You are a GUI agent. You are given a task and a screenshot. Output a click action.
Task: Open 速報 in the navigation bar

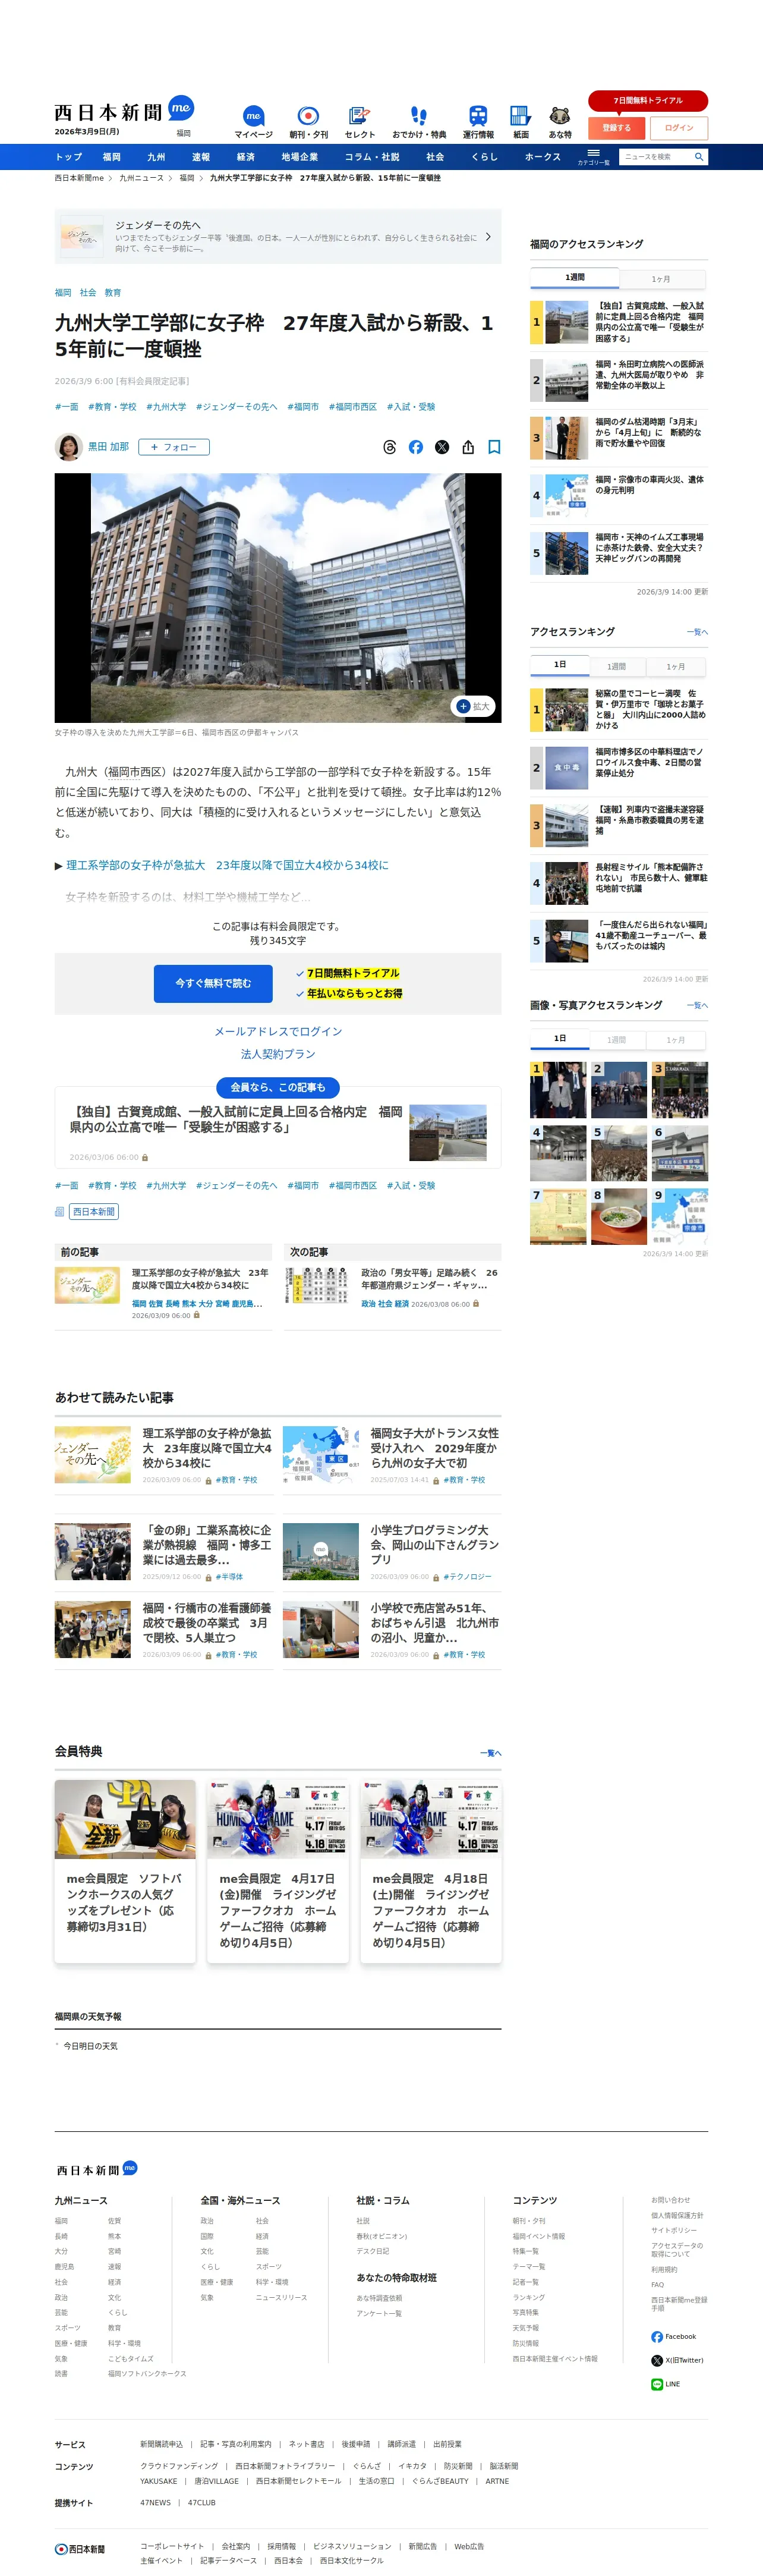click(201, 157)
